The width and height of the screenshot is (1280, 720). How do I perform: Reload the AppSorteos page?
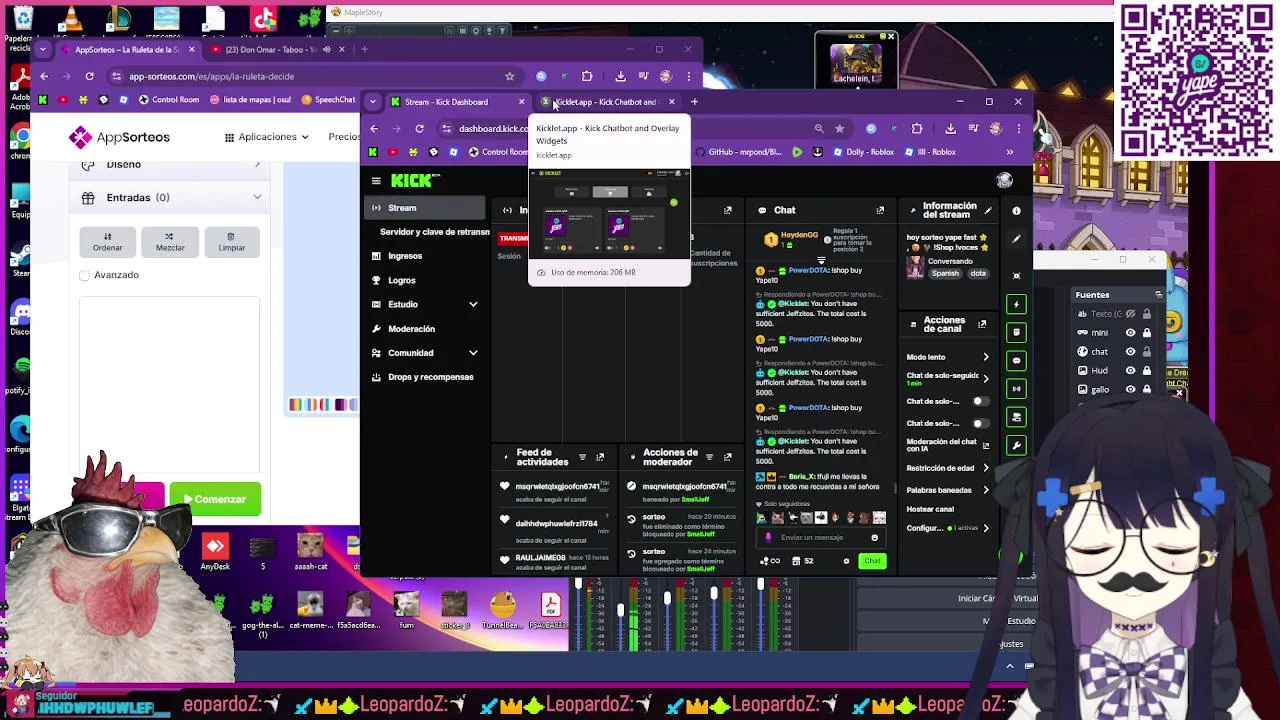click(x=89, y=76)
